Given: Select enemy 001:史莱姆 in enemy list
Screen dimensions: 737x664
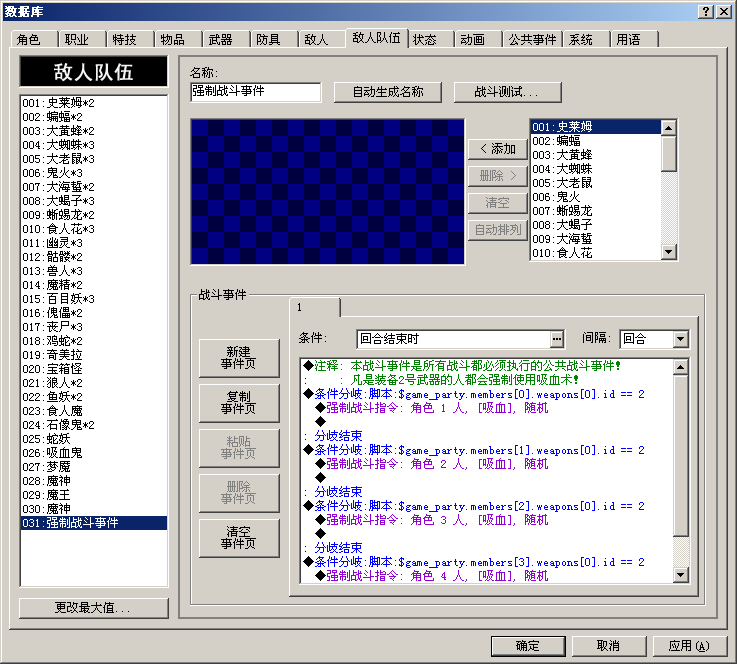Looking at the screenshot, I should [x=596, y=127].
